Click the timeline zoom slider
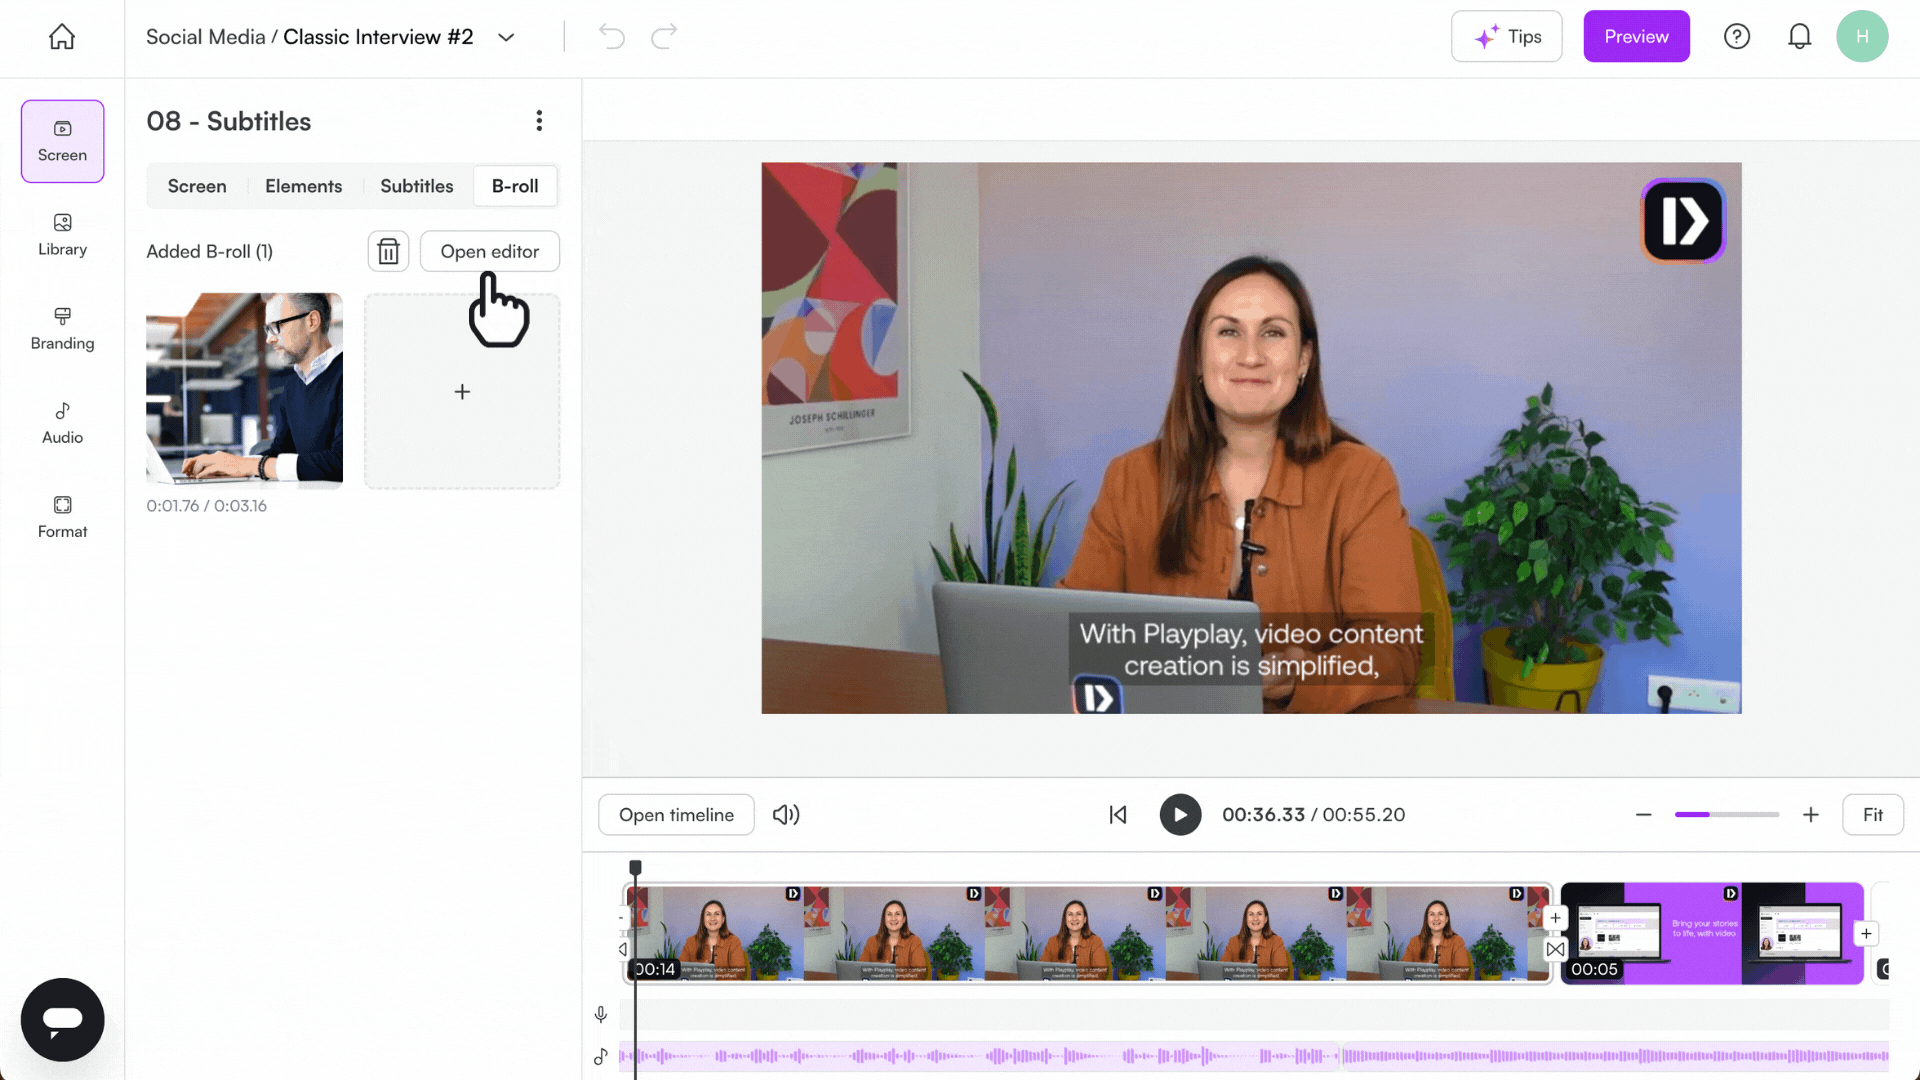 click(1726, 815)
